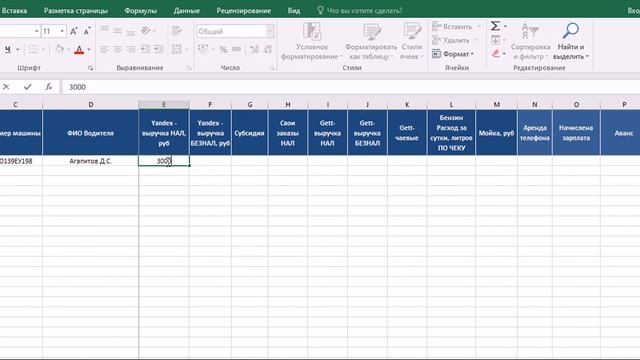Increase decimal places
Image resolution: width=640 pixels, height=360 pixels.
pos(254,50)
